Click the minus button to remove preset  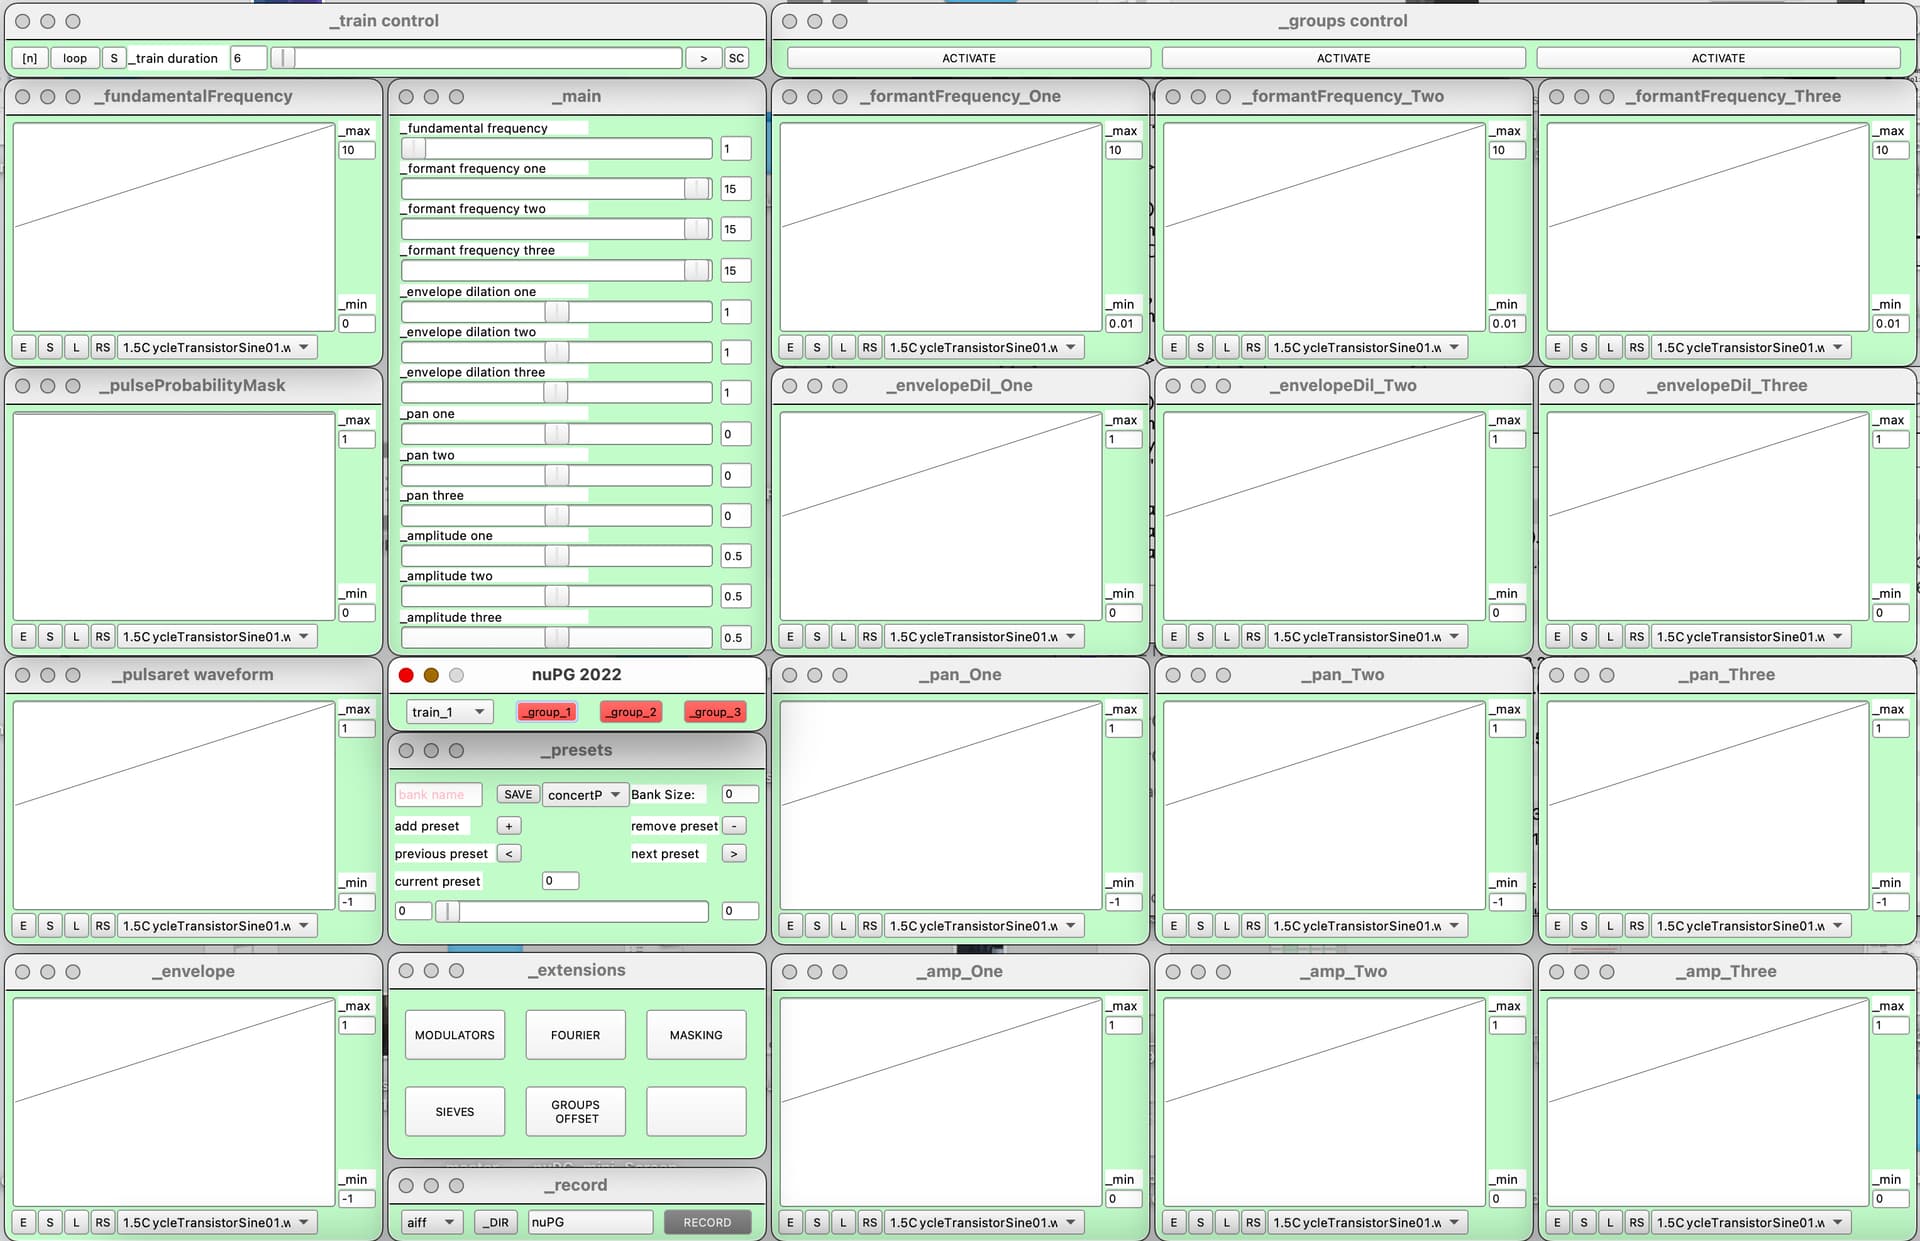pyautogui.click(x=734, y=826)
